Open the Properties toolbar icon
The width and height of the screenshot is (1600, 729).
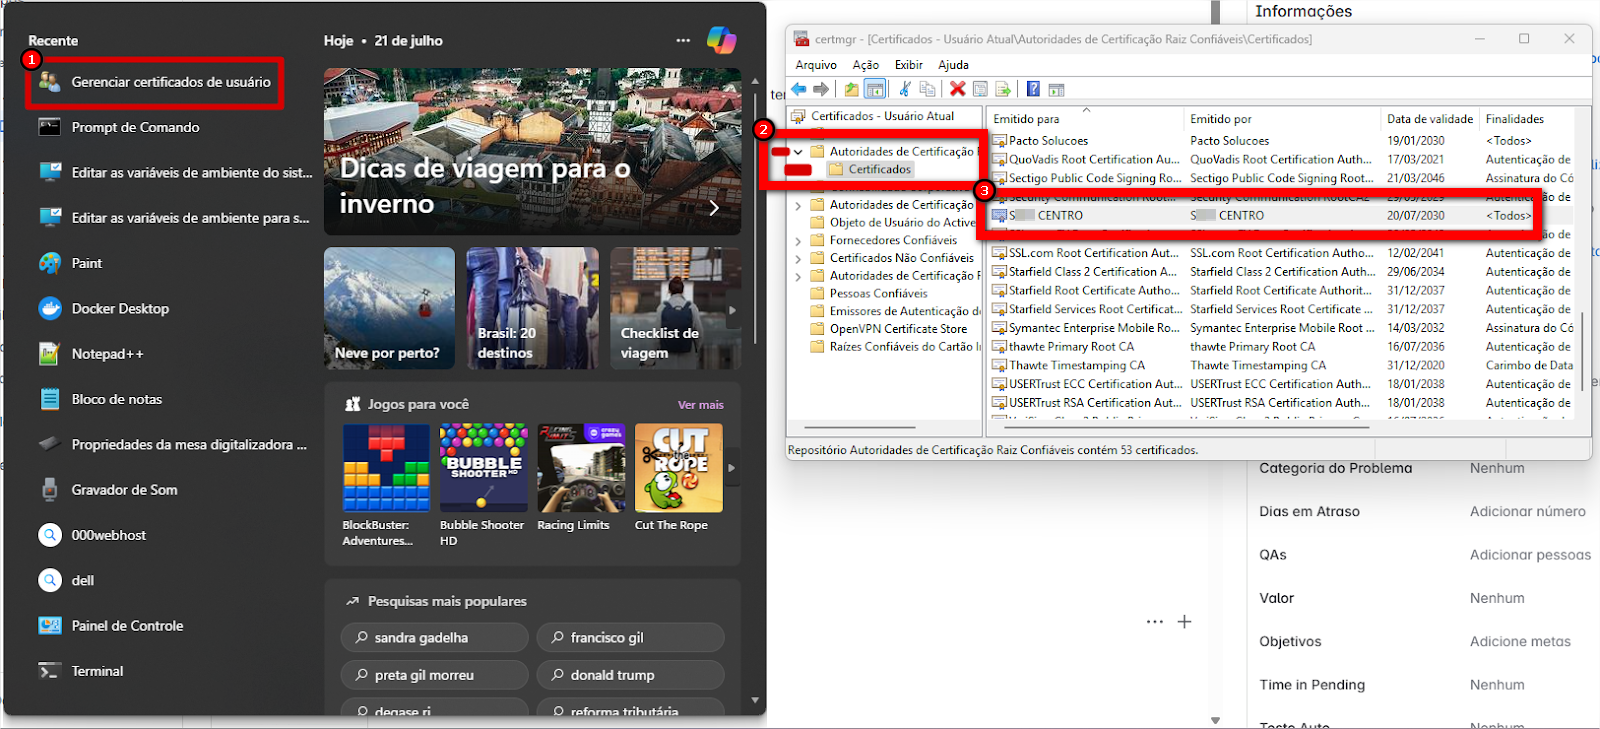tap(980, 89)
